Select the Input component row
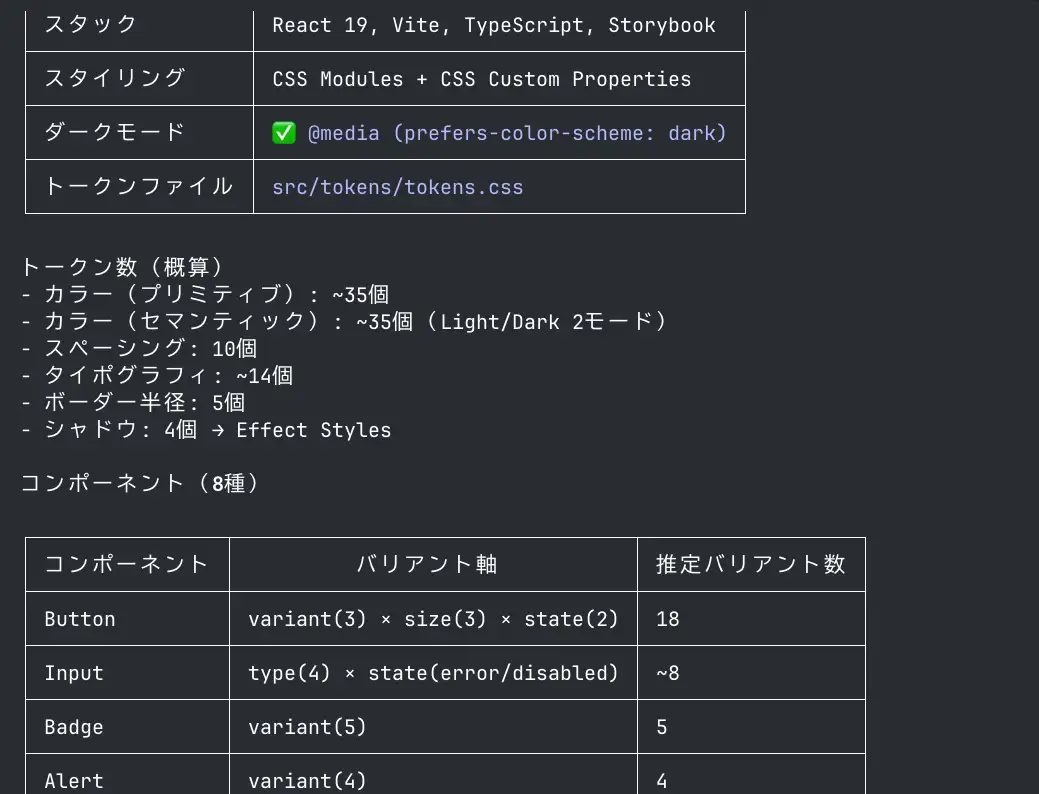 (x=445, y=673)
